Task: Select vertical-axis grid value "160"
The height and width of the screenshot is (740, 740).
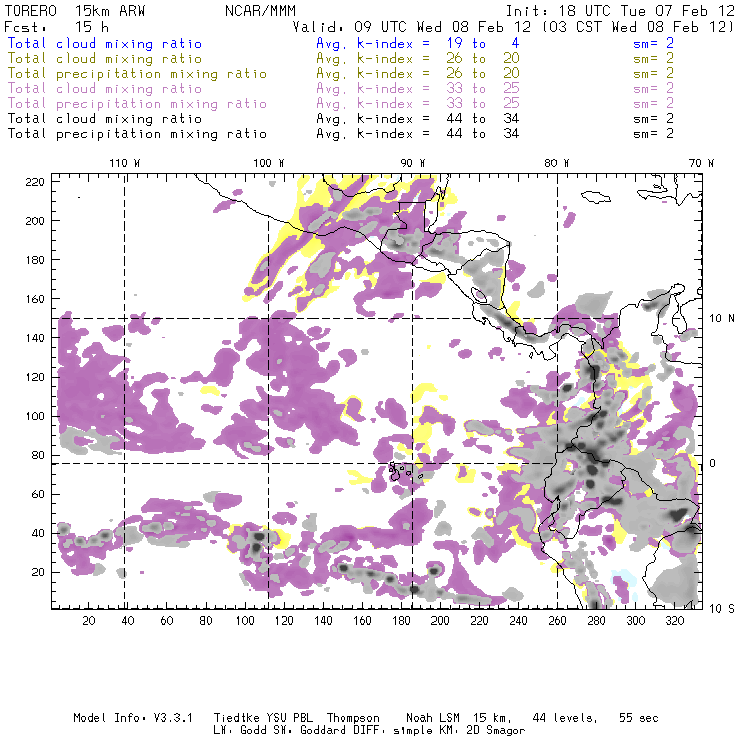Action: [x=35, y=299]
